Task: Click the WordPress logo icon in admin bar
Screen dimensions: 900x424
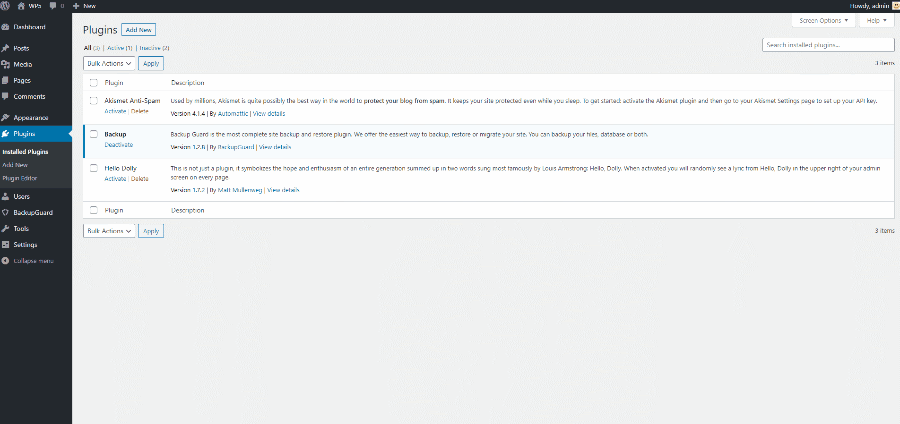Action: [x=5, y=6]
